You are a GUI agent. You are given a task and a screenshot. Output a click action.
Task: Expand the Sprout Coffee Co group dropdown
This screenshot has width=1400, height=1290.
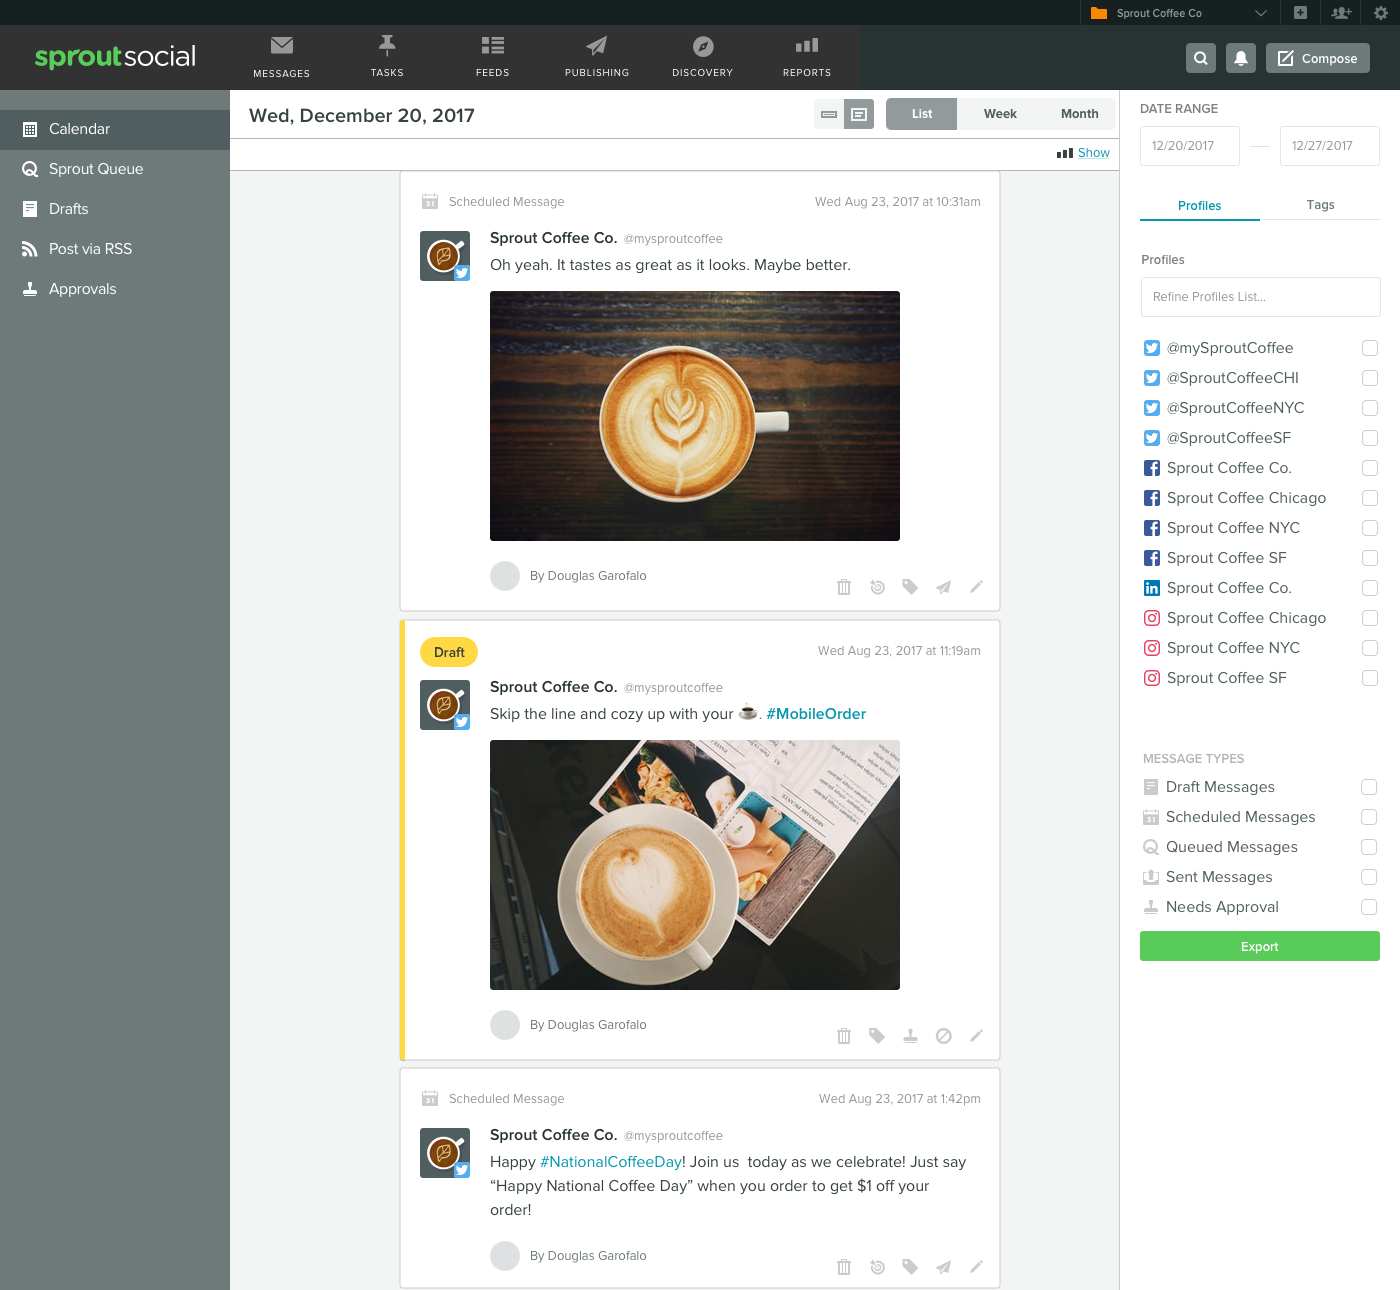click(1180, 13)
